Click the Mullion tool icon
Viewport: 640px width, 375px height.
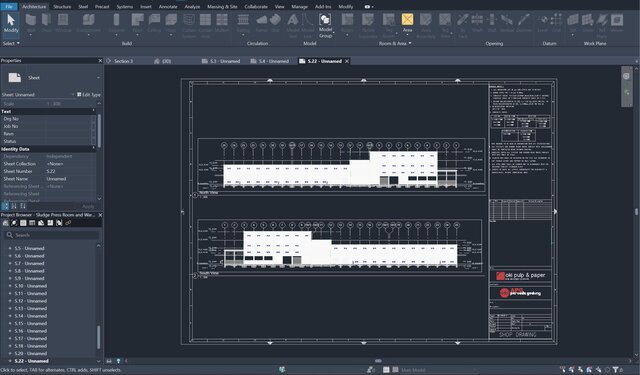pos(222,20)
